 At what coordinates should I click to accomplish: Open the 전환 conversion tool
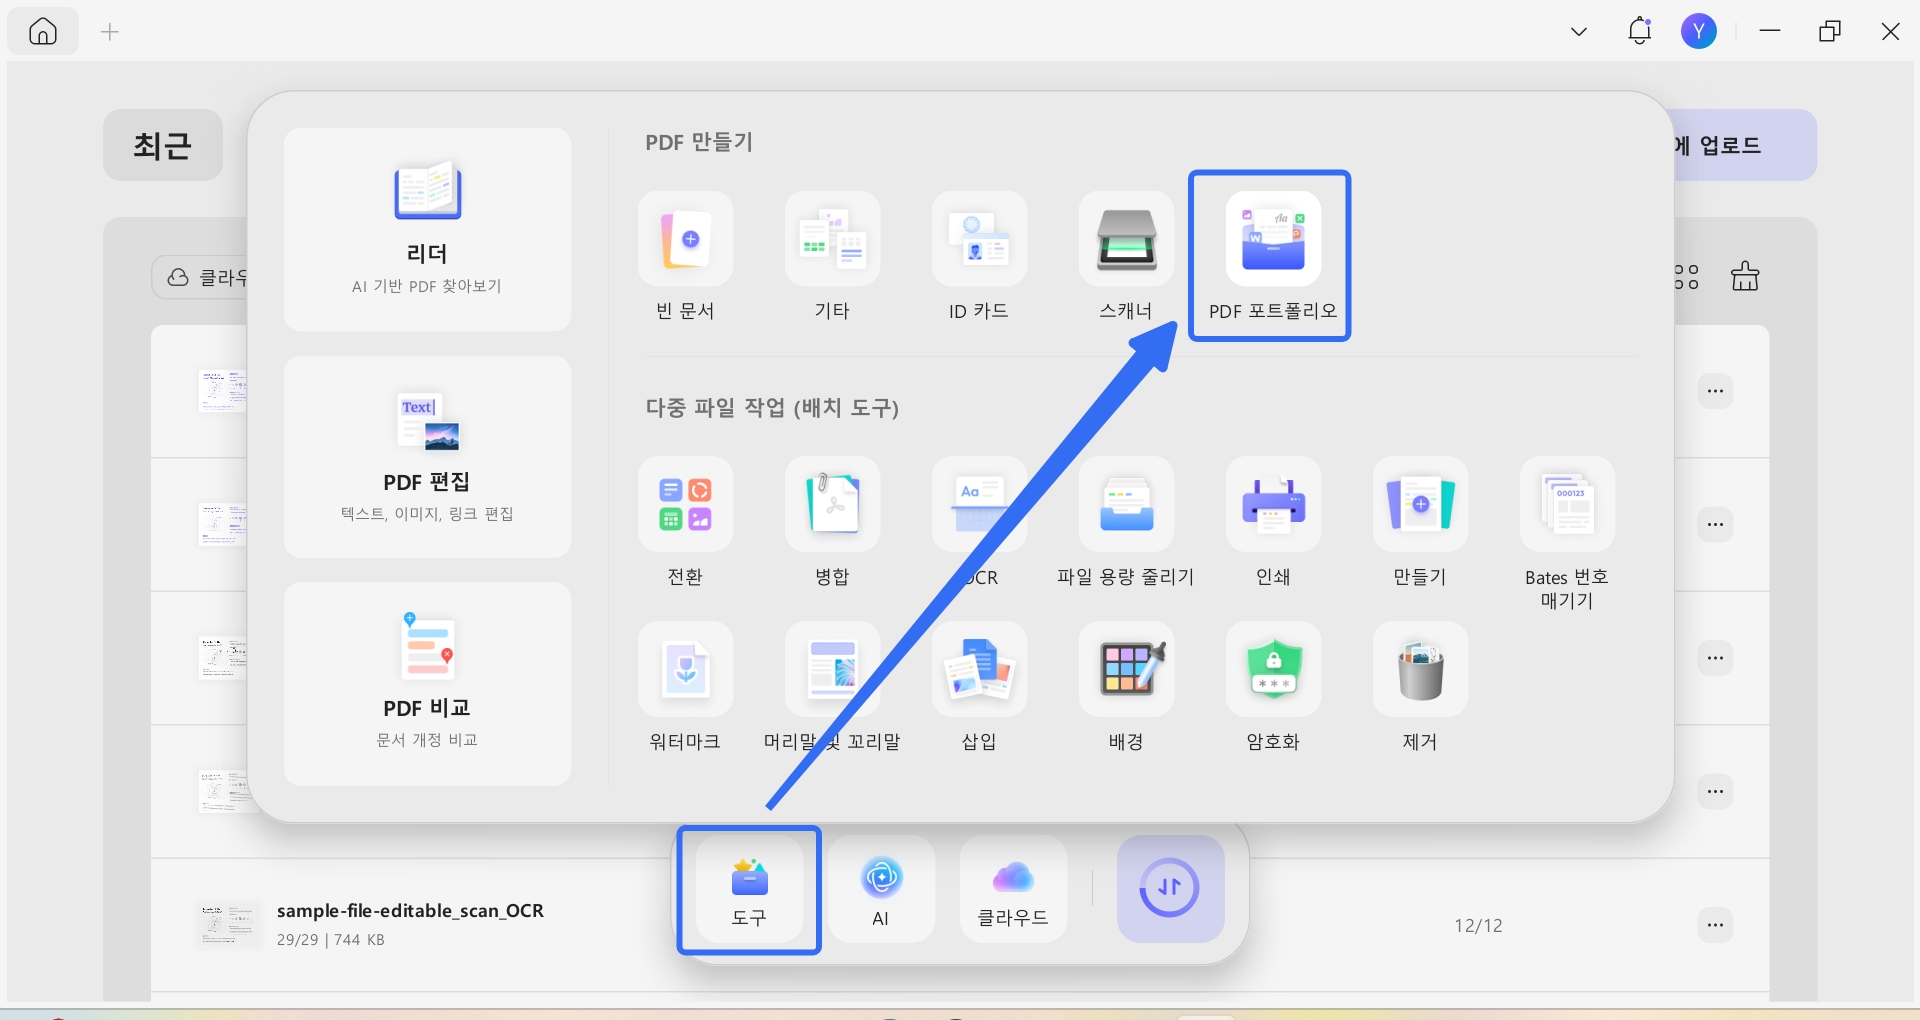(685, 505)
